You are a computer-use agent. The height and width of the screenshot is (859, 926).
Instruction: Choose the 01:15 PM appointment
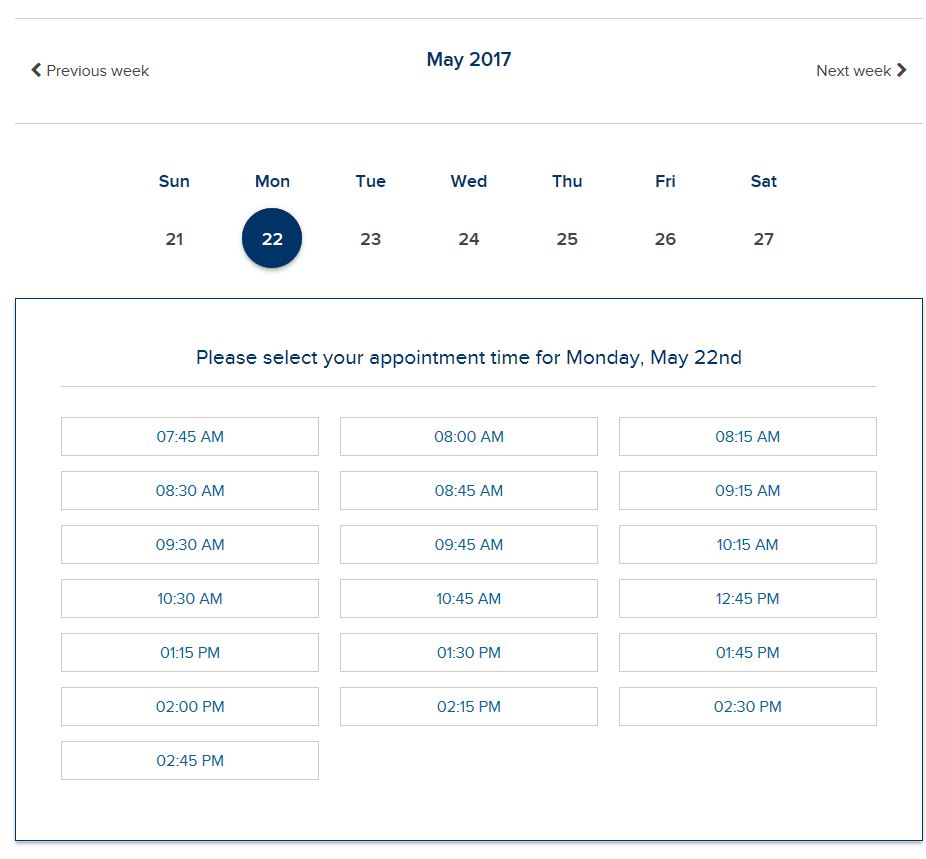click(190, 652)
